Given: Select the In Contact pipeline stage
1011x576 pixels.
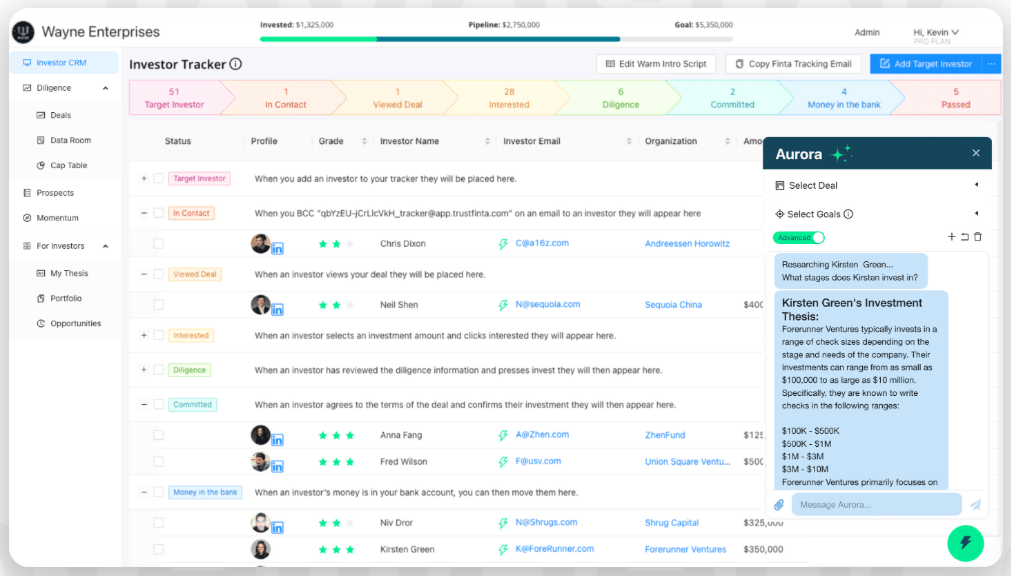Looking at the screenshot, I should pos(286,98).
